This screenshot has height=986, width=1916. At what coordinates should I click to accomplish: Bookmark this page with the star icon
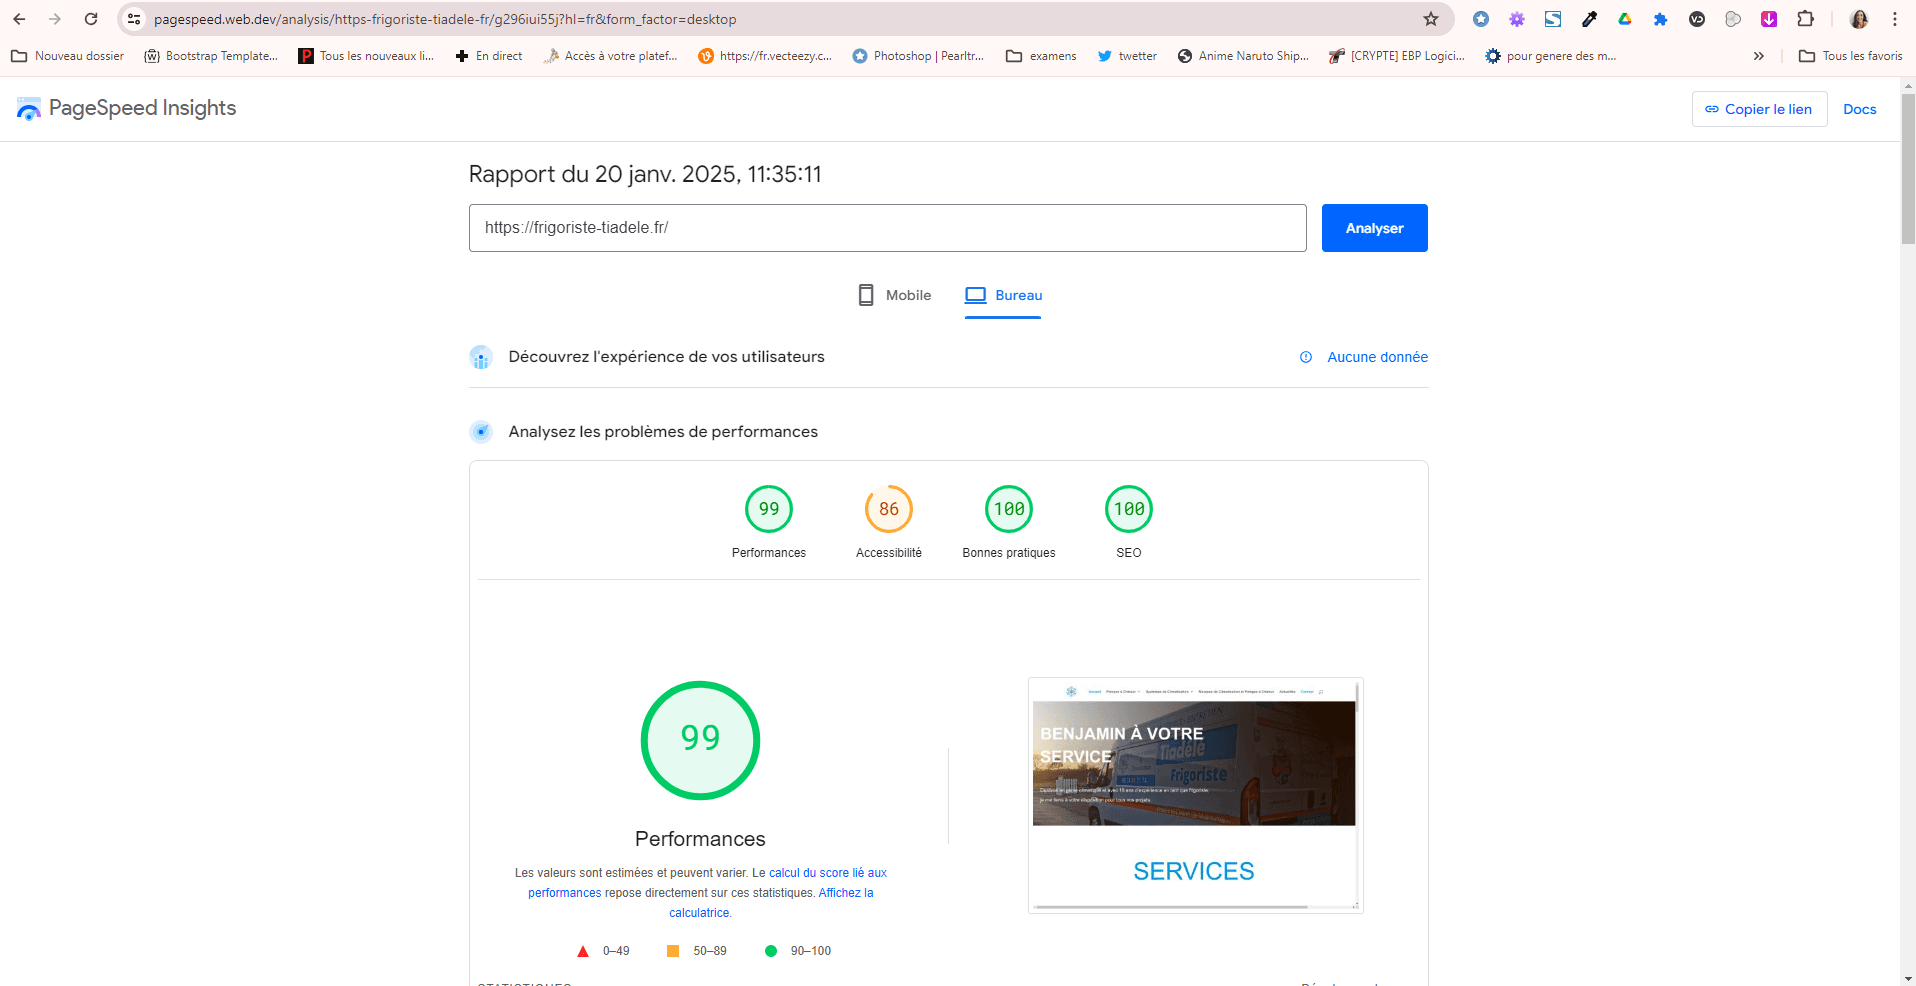point(1430,19)
